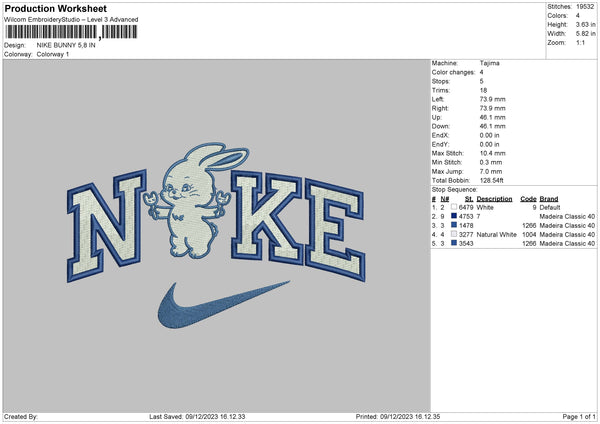The height and width of the screenshot is (424, 600).
Task: Click the St. column header
Action: click(469, 199)
